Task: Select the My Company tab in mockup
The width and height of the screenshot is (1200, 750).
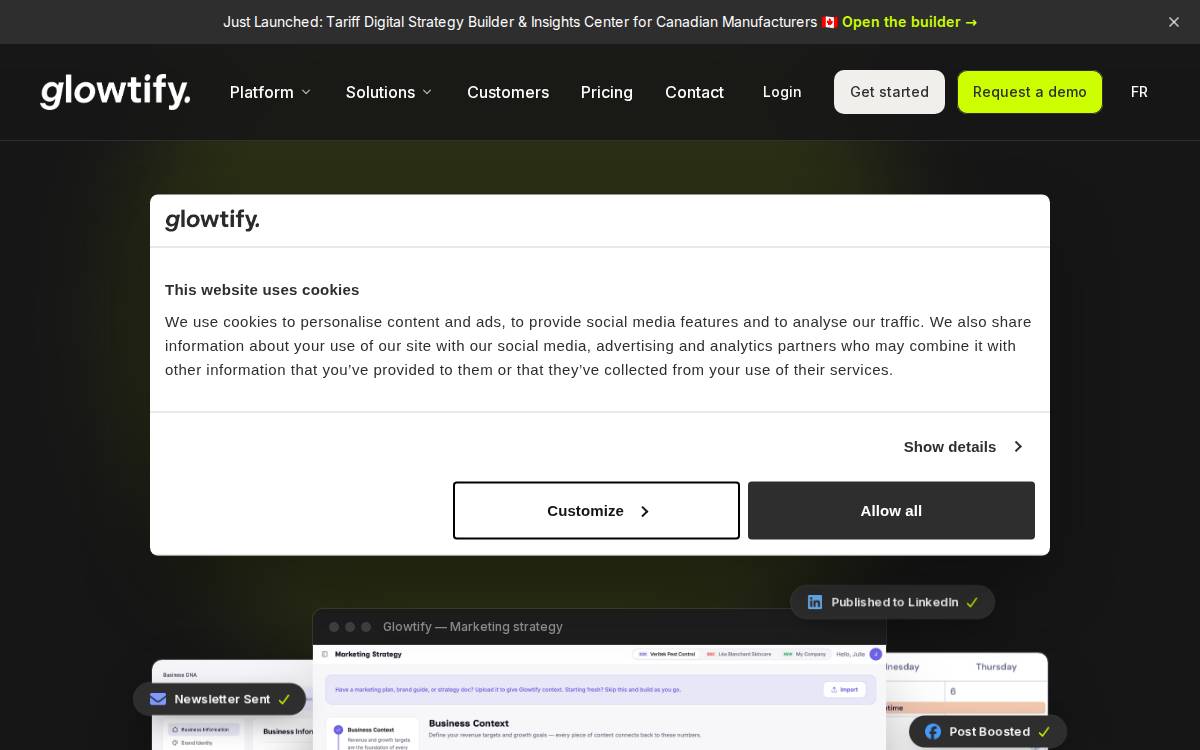Action: tap(805, 654)
